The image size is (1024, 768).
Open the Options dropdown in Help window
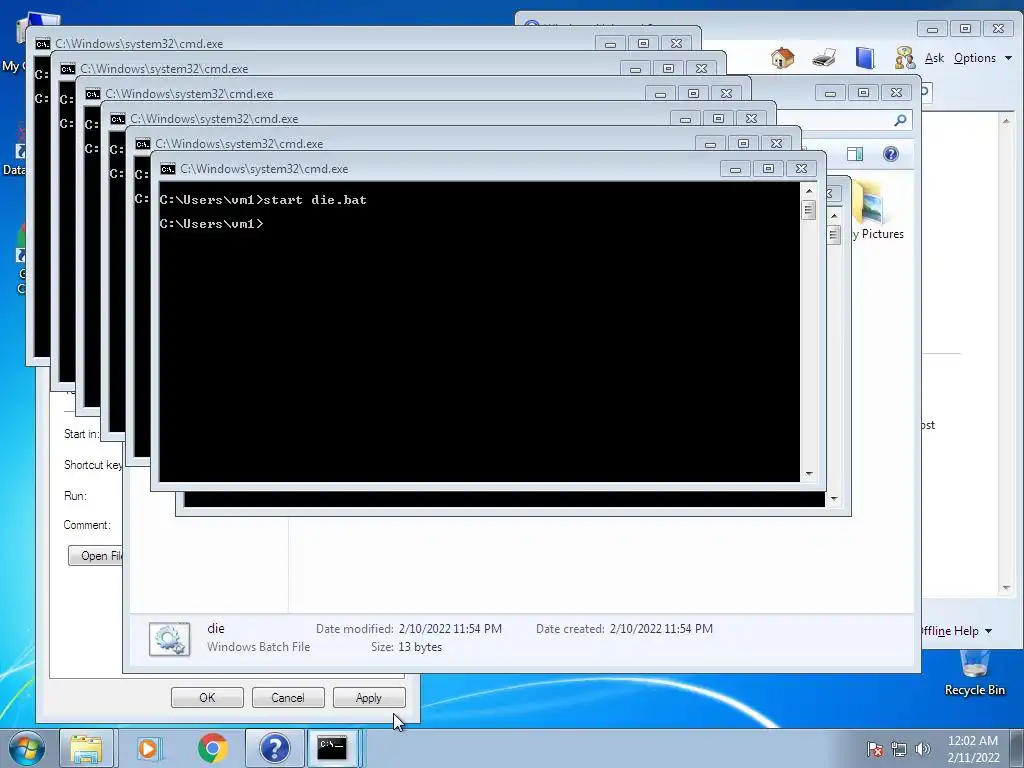coord(982,58)
